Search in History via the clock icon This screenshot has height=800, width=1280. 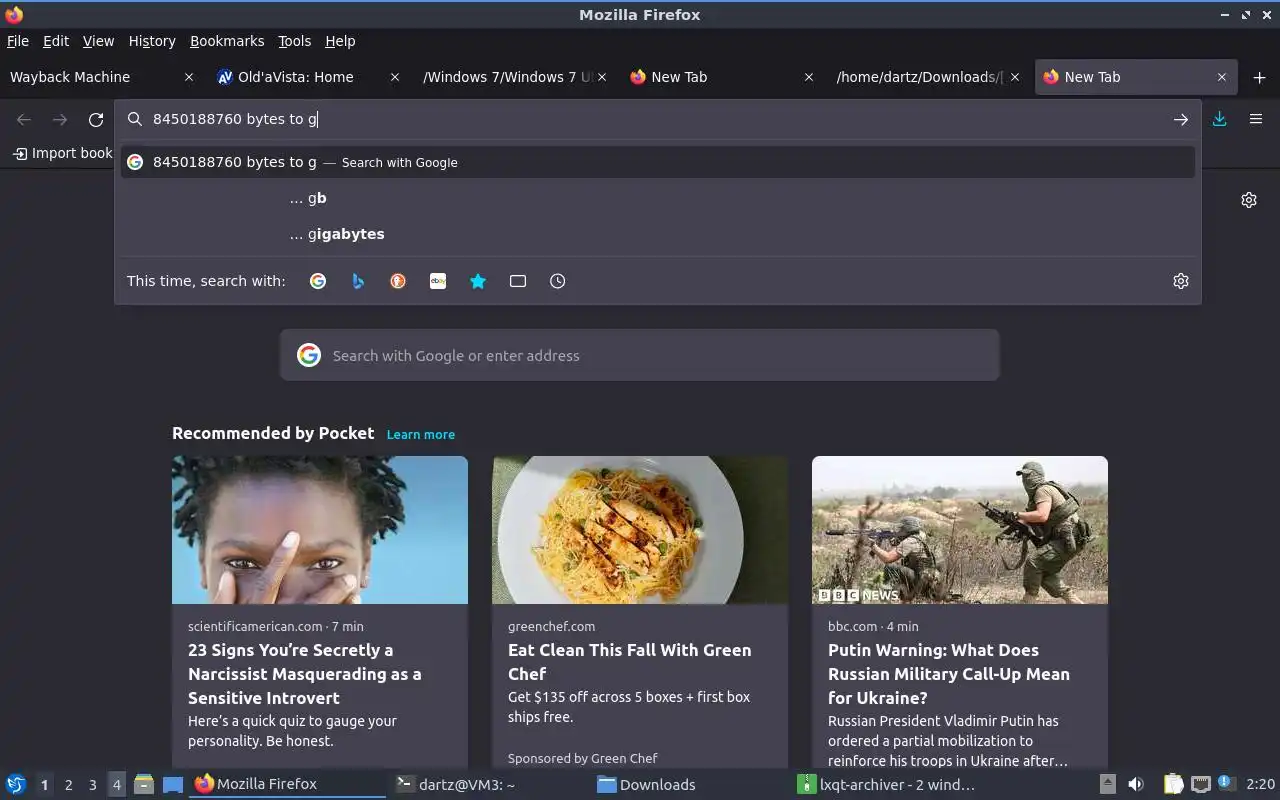click(558, 281)
